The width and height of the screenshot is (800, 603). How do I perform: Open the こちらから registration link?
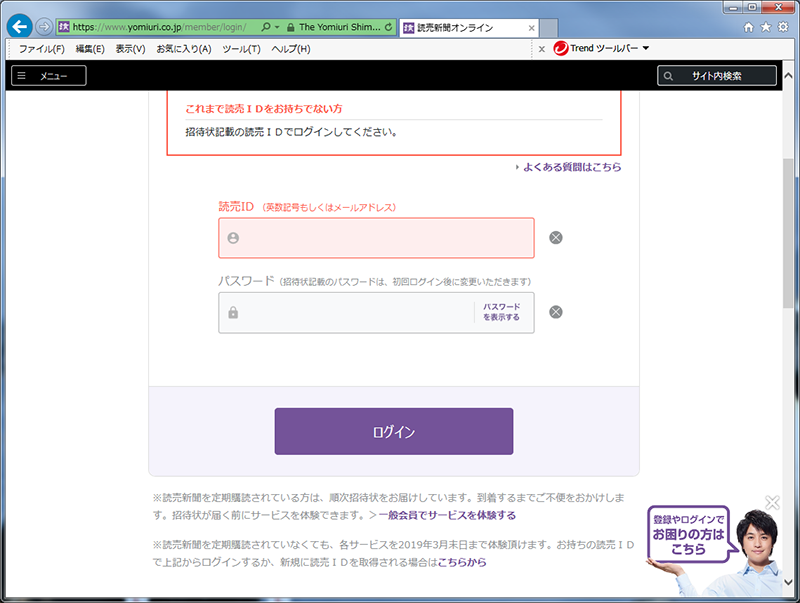462,562
